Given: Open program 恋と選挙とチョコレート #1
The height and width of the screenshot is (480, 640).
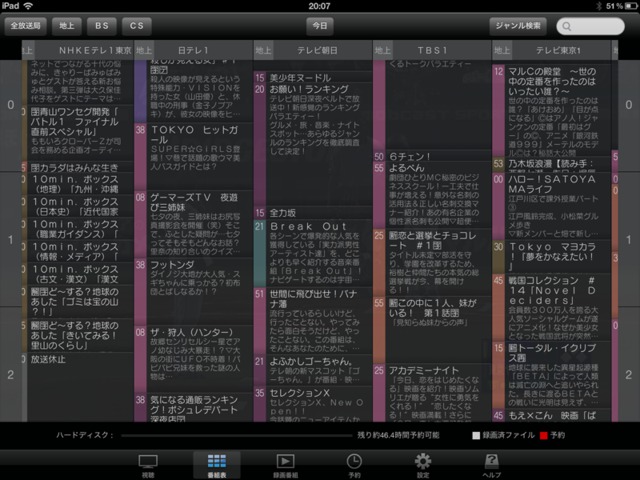Looking at the screenshot, I should coord(432,262).
